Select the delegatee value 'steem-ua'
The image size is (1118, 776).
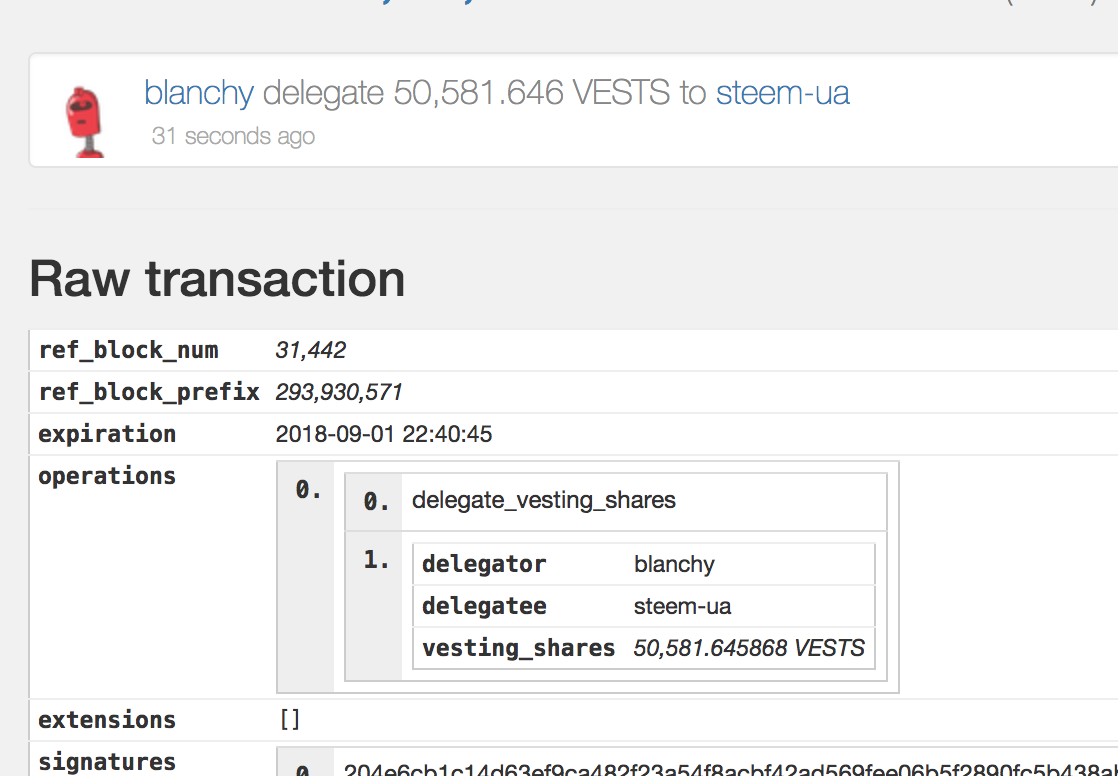pos(682,606)
